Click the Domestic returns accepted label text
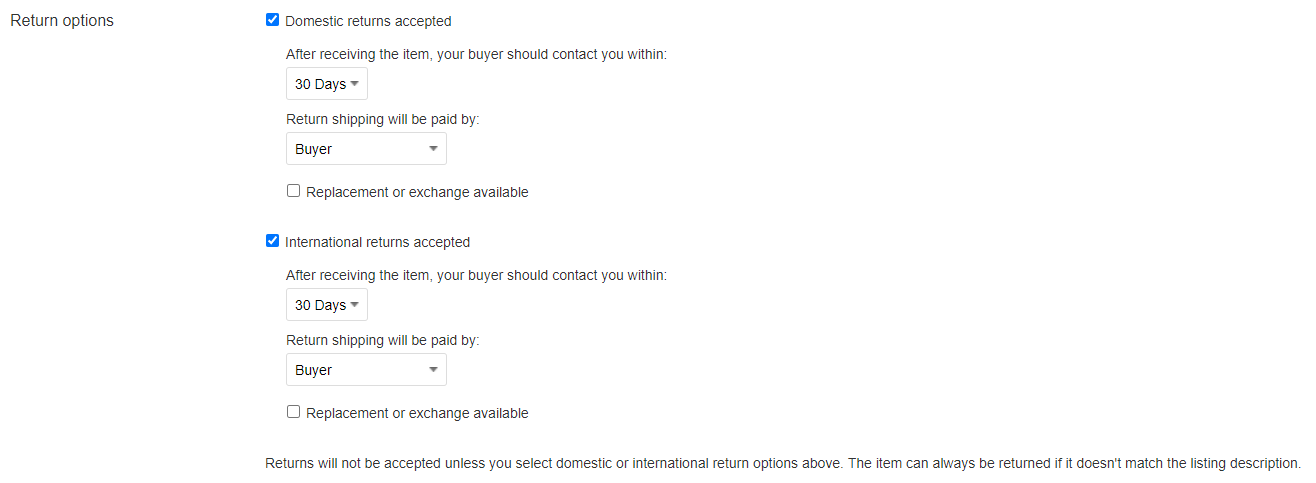The height and width of the screenshot is (483, 1316). [x=368, y=21]
